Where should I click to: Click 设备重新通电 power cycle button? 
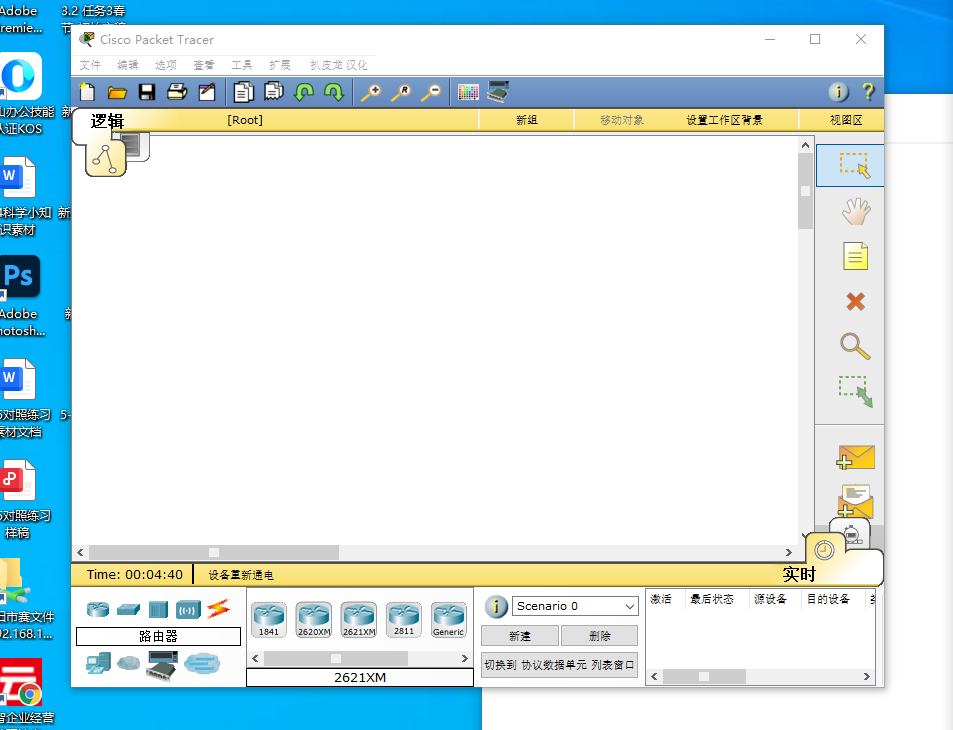tap(241, 575)
